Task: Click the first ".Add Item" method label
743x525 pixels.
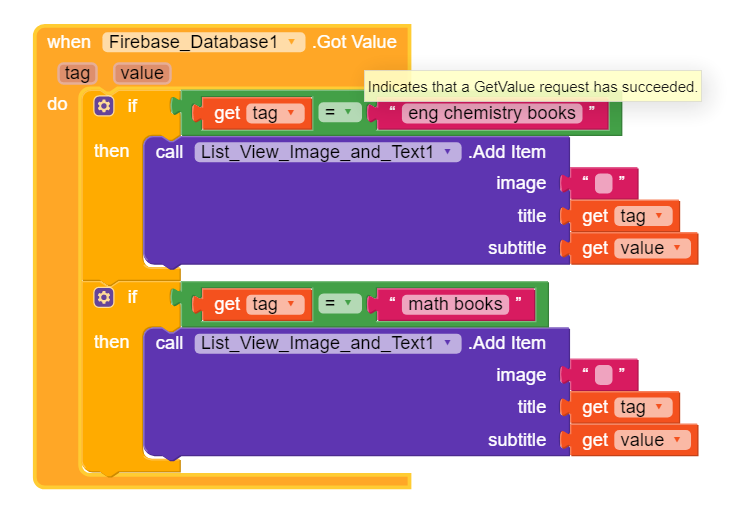Action: tap(507, 152)
